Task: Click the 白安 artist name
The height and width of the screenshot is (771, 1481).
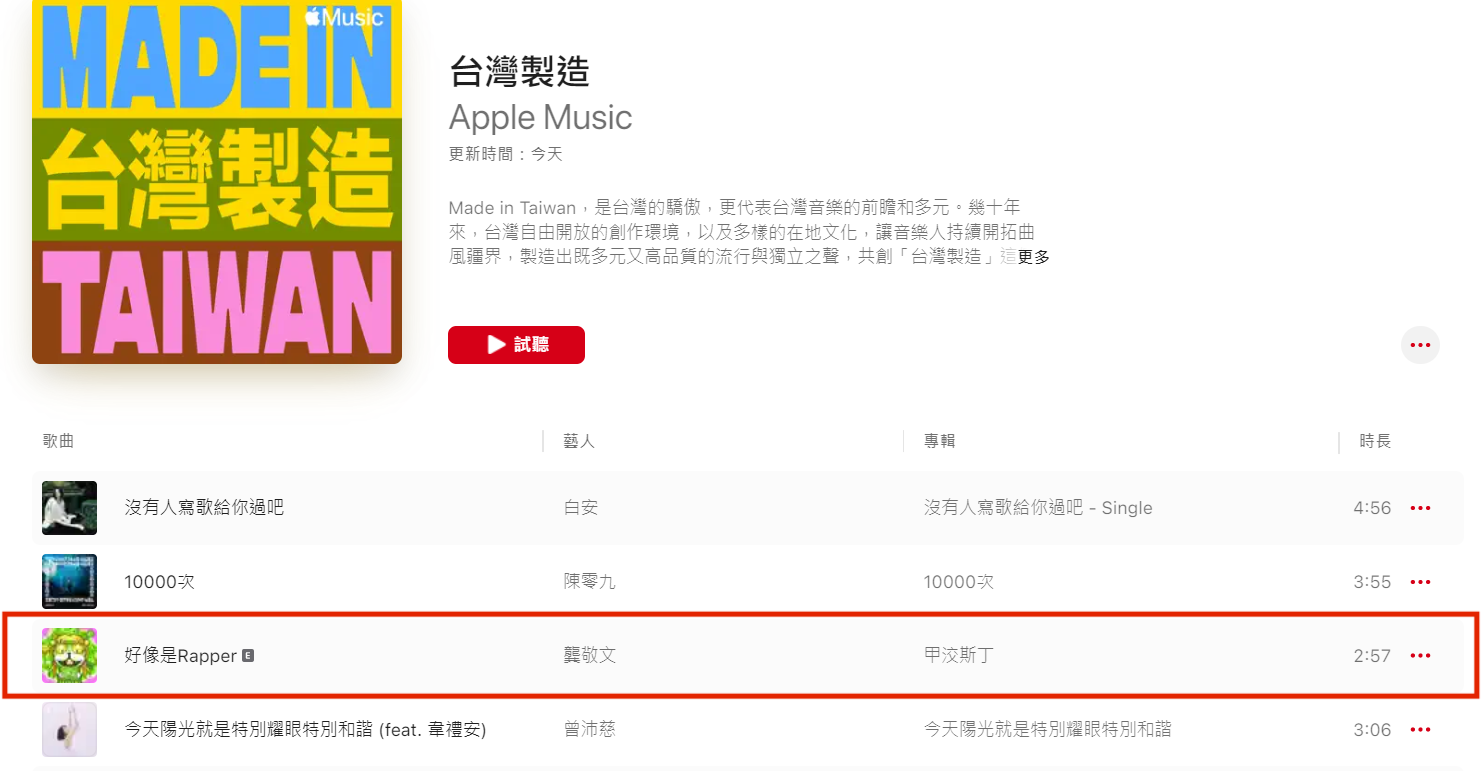Action: (x=581, y=508)
